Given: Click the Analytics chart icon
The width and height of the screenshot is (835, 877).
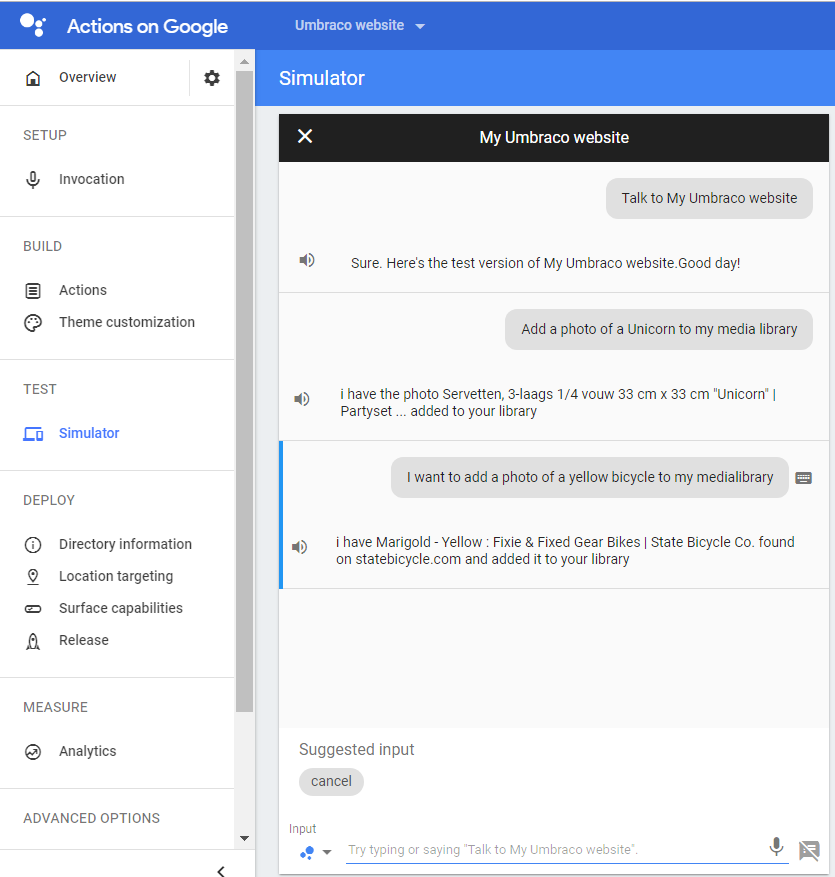Looking at the screenshot, I should point(33,752).
